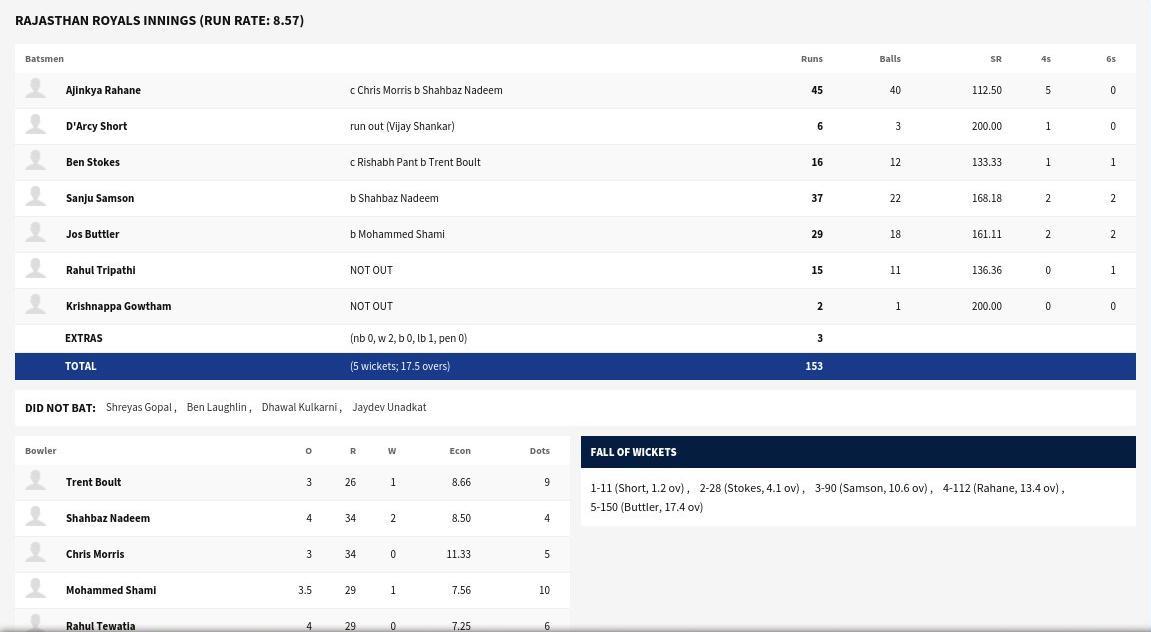Click Jaydev Unadkat in did not bat
The height and width of the screenshot is (632, 1151).
point(389,407)
